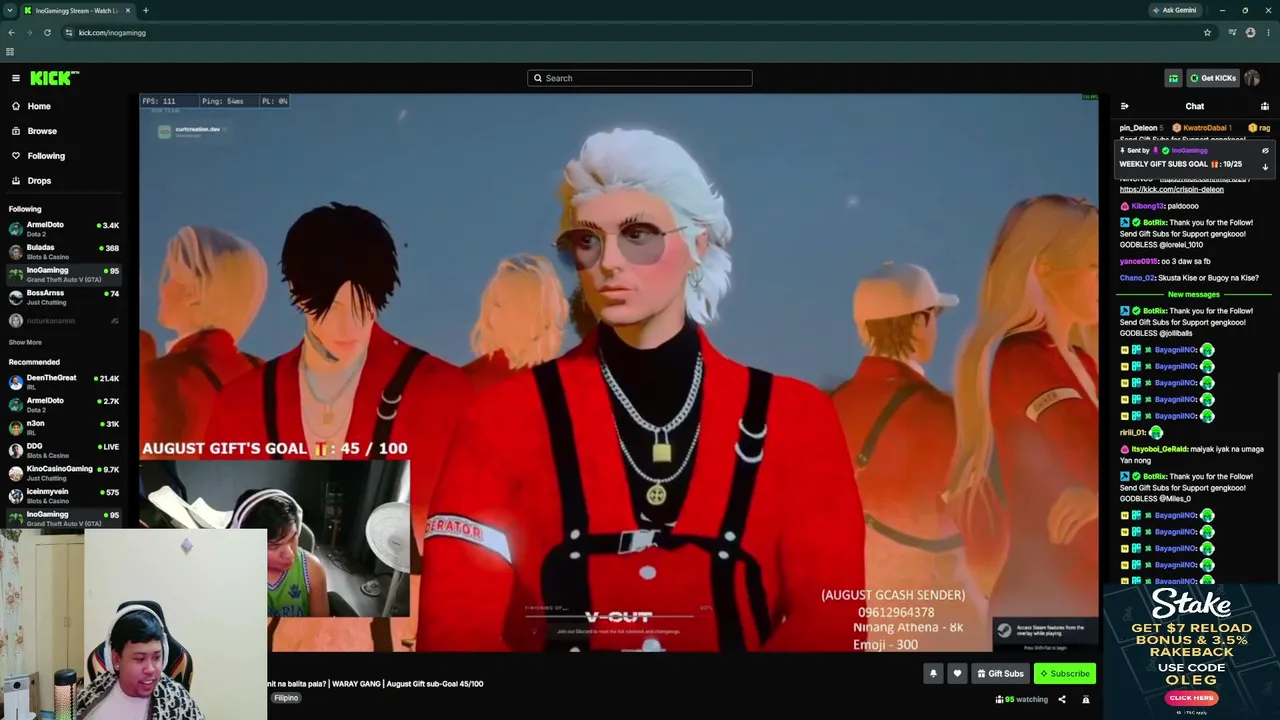Collapse the sidebar with the hamburger menu icon
Screen dimensions: 1280x720
coord(16,78)
